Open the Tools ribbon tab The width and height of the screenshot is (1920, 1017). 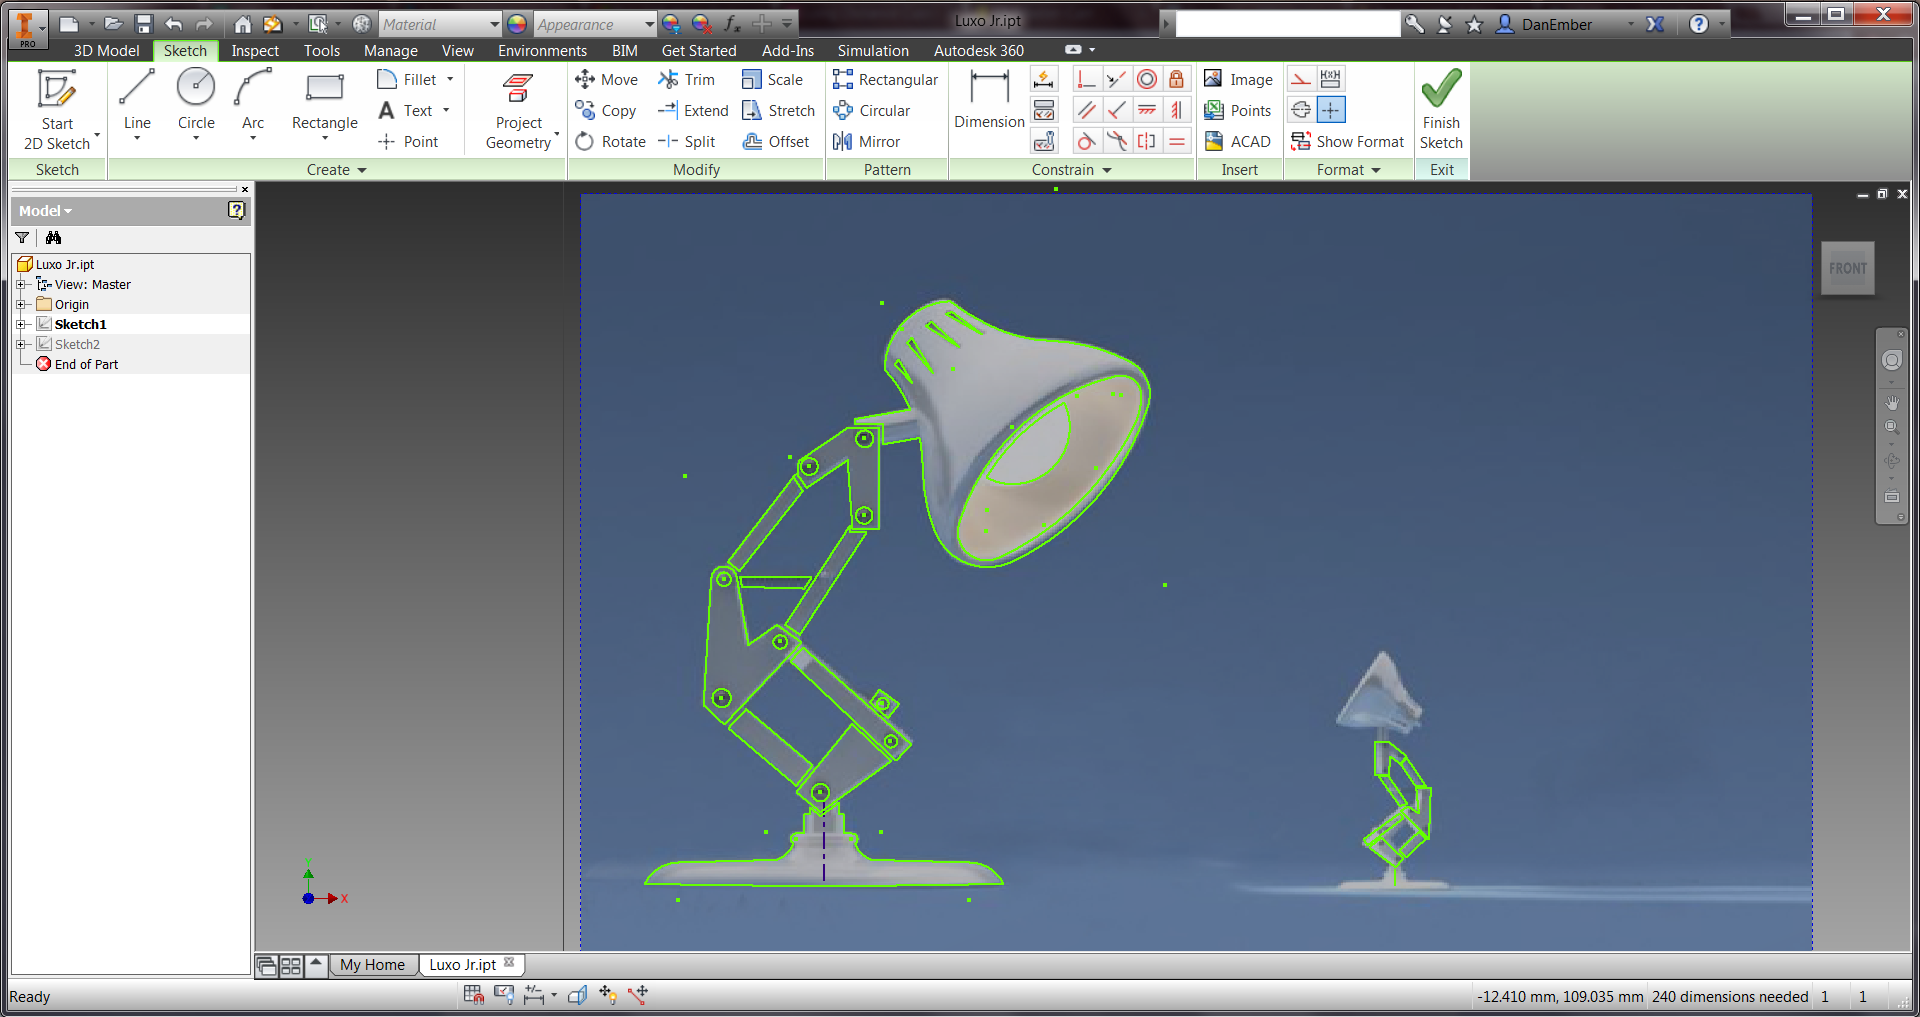coord(322,50)
